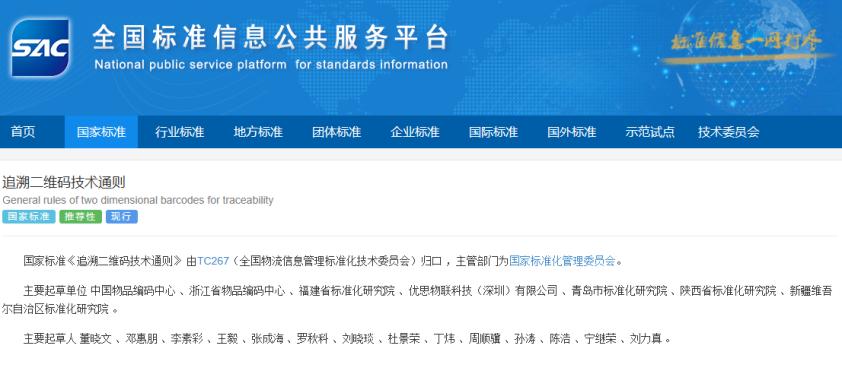Click 'National public service platform' subtitle
This screenshot has width=842, height=371.
[x=271, y=65]
